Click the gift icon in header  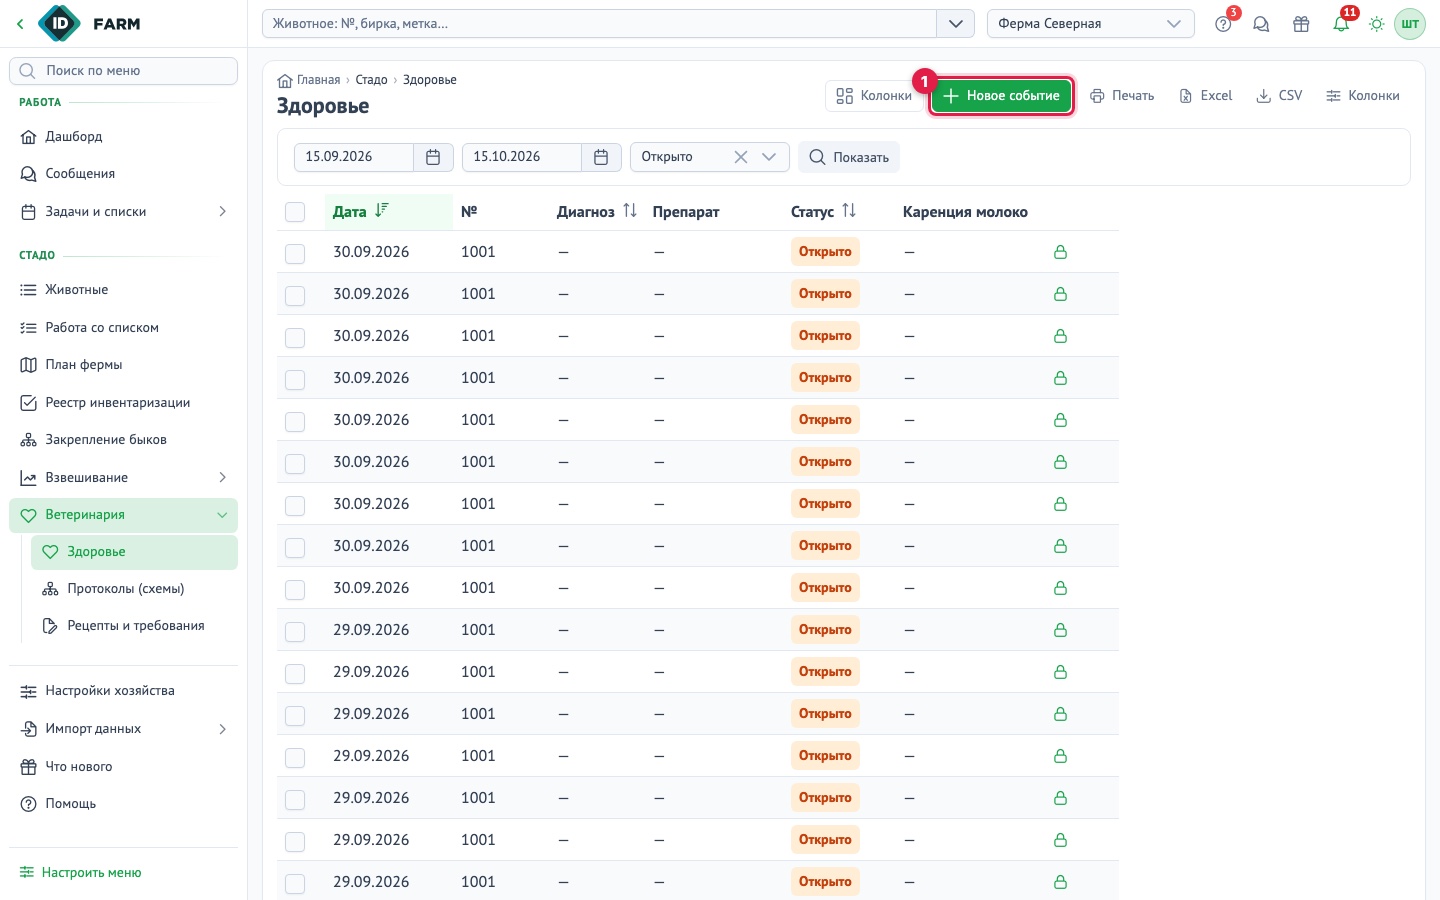coord(1301,24)
